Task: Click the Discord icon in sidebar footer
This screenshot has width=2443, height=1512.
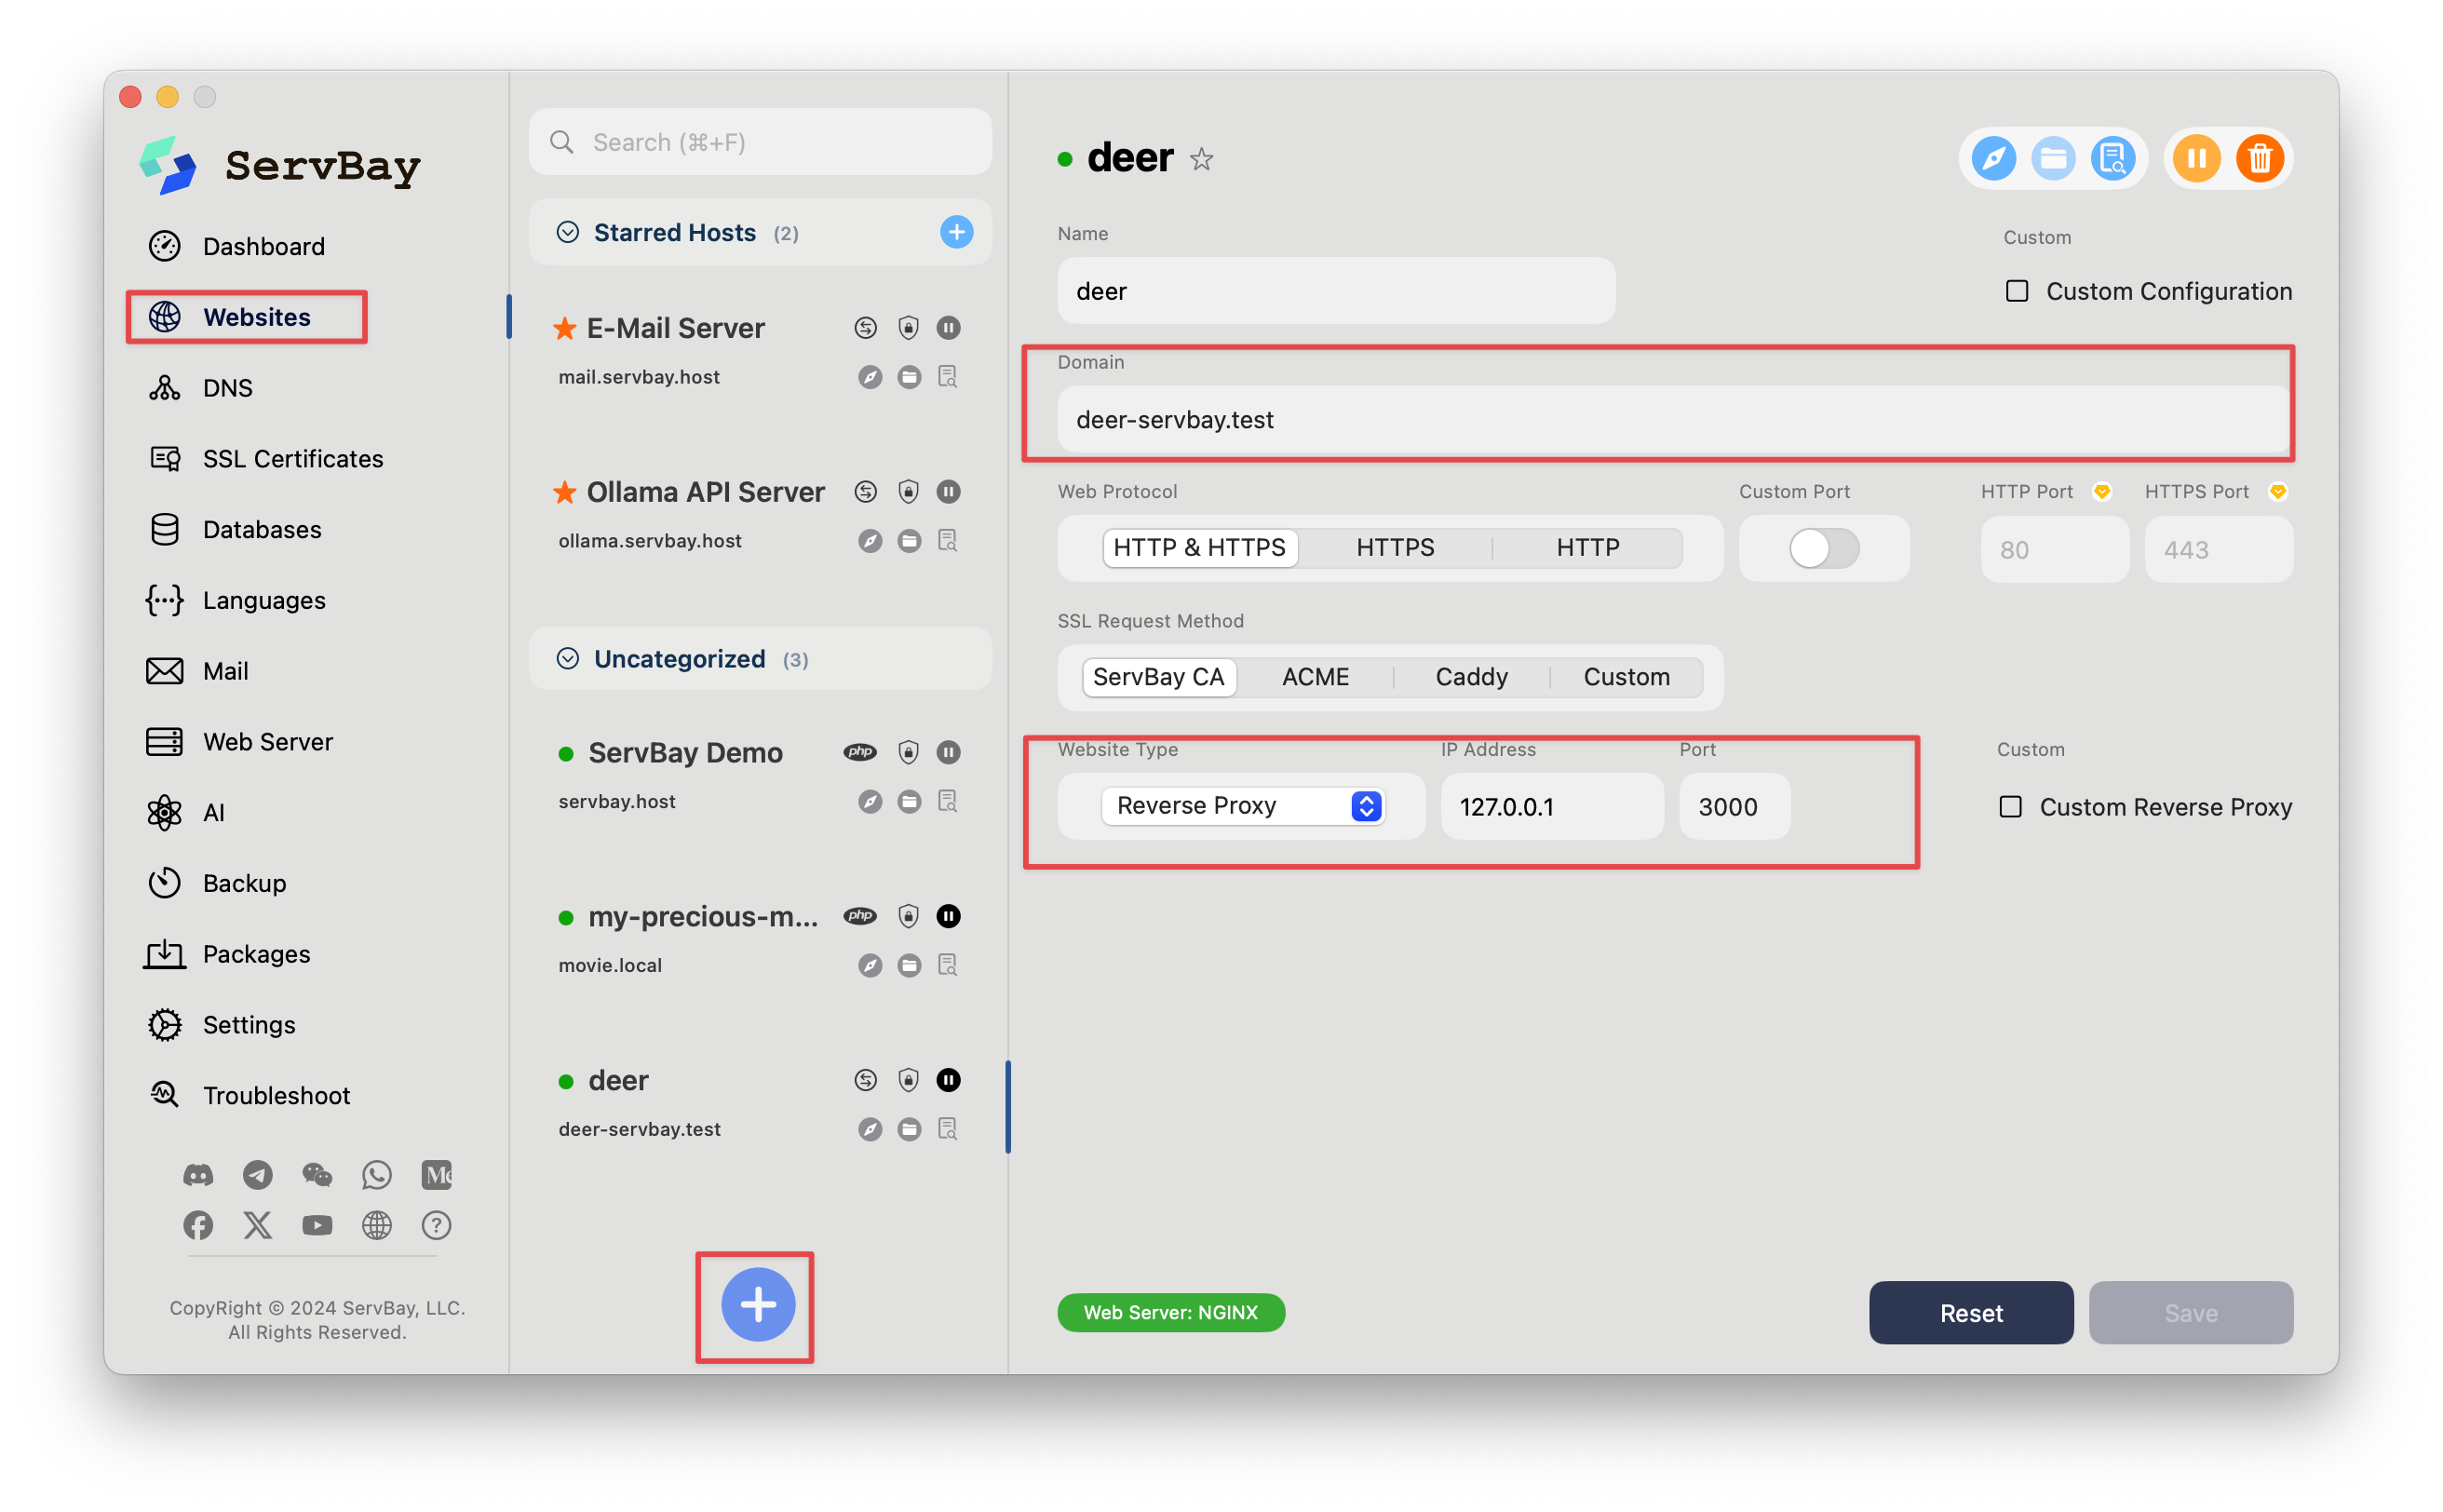Action: coord(198,1174)
